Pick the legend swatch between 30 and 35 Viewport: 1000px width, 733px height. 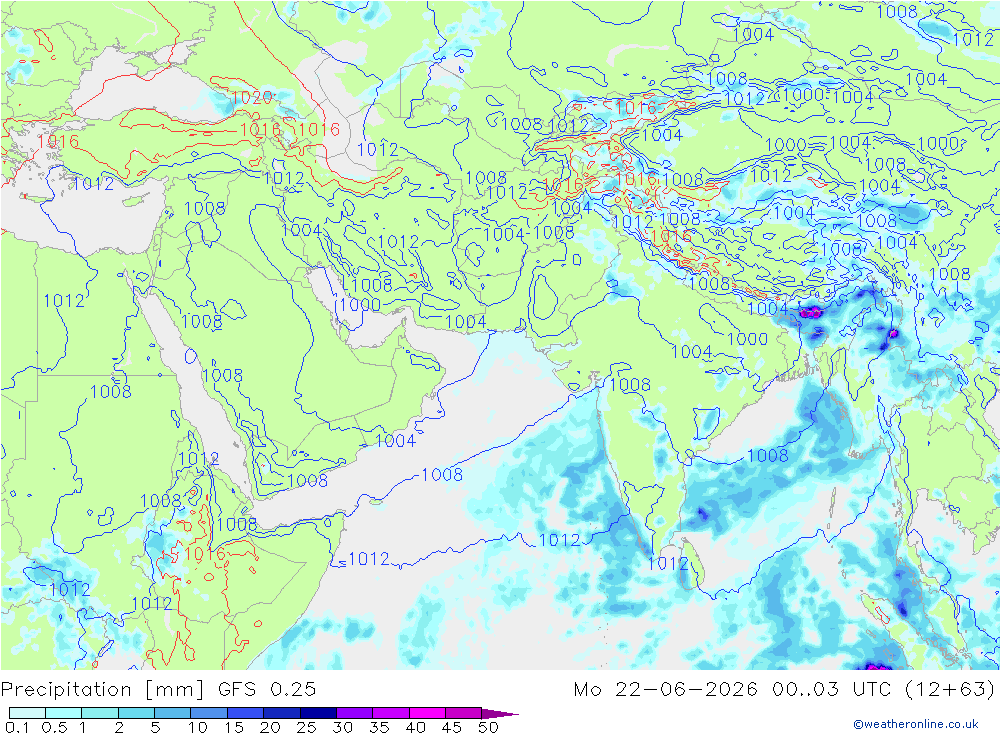click(x=354, y=713)
